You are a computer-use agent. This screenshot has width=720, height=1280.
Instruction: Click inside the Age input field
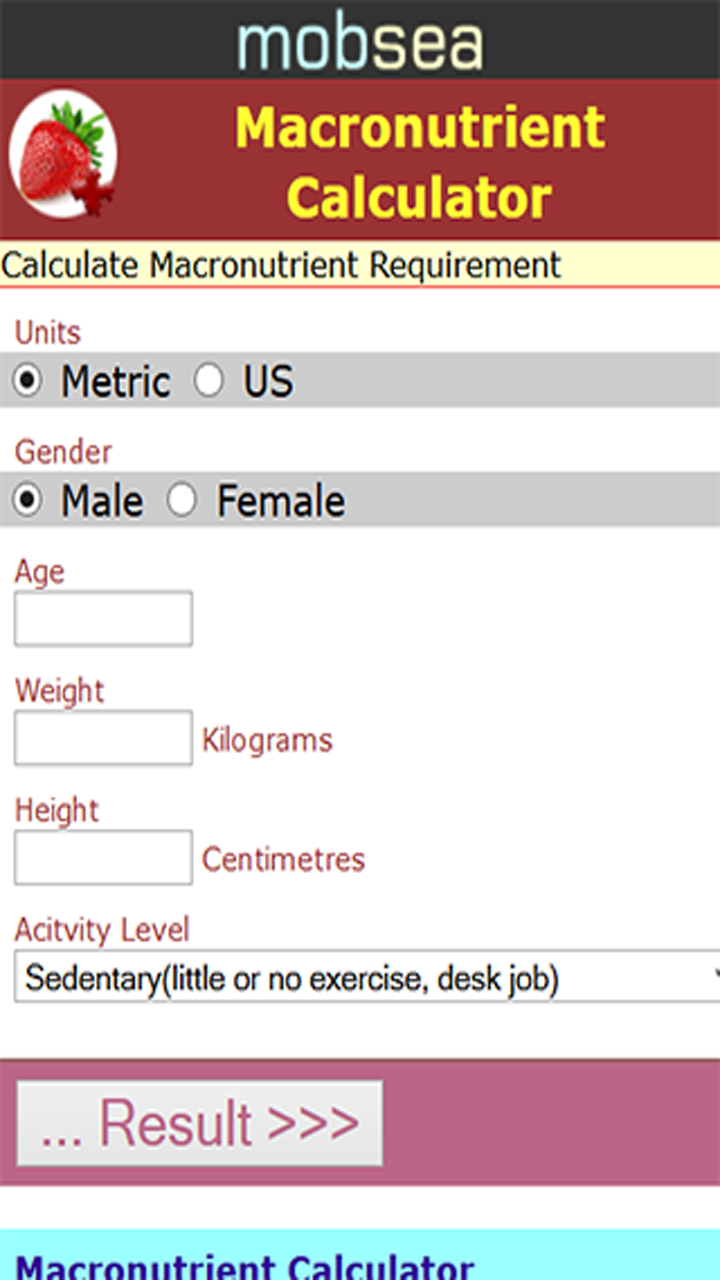pos(102,618)
